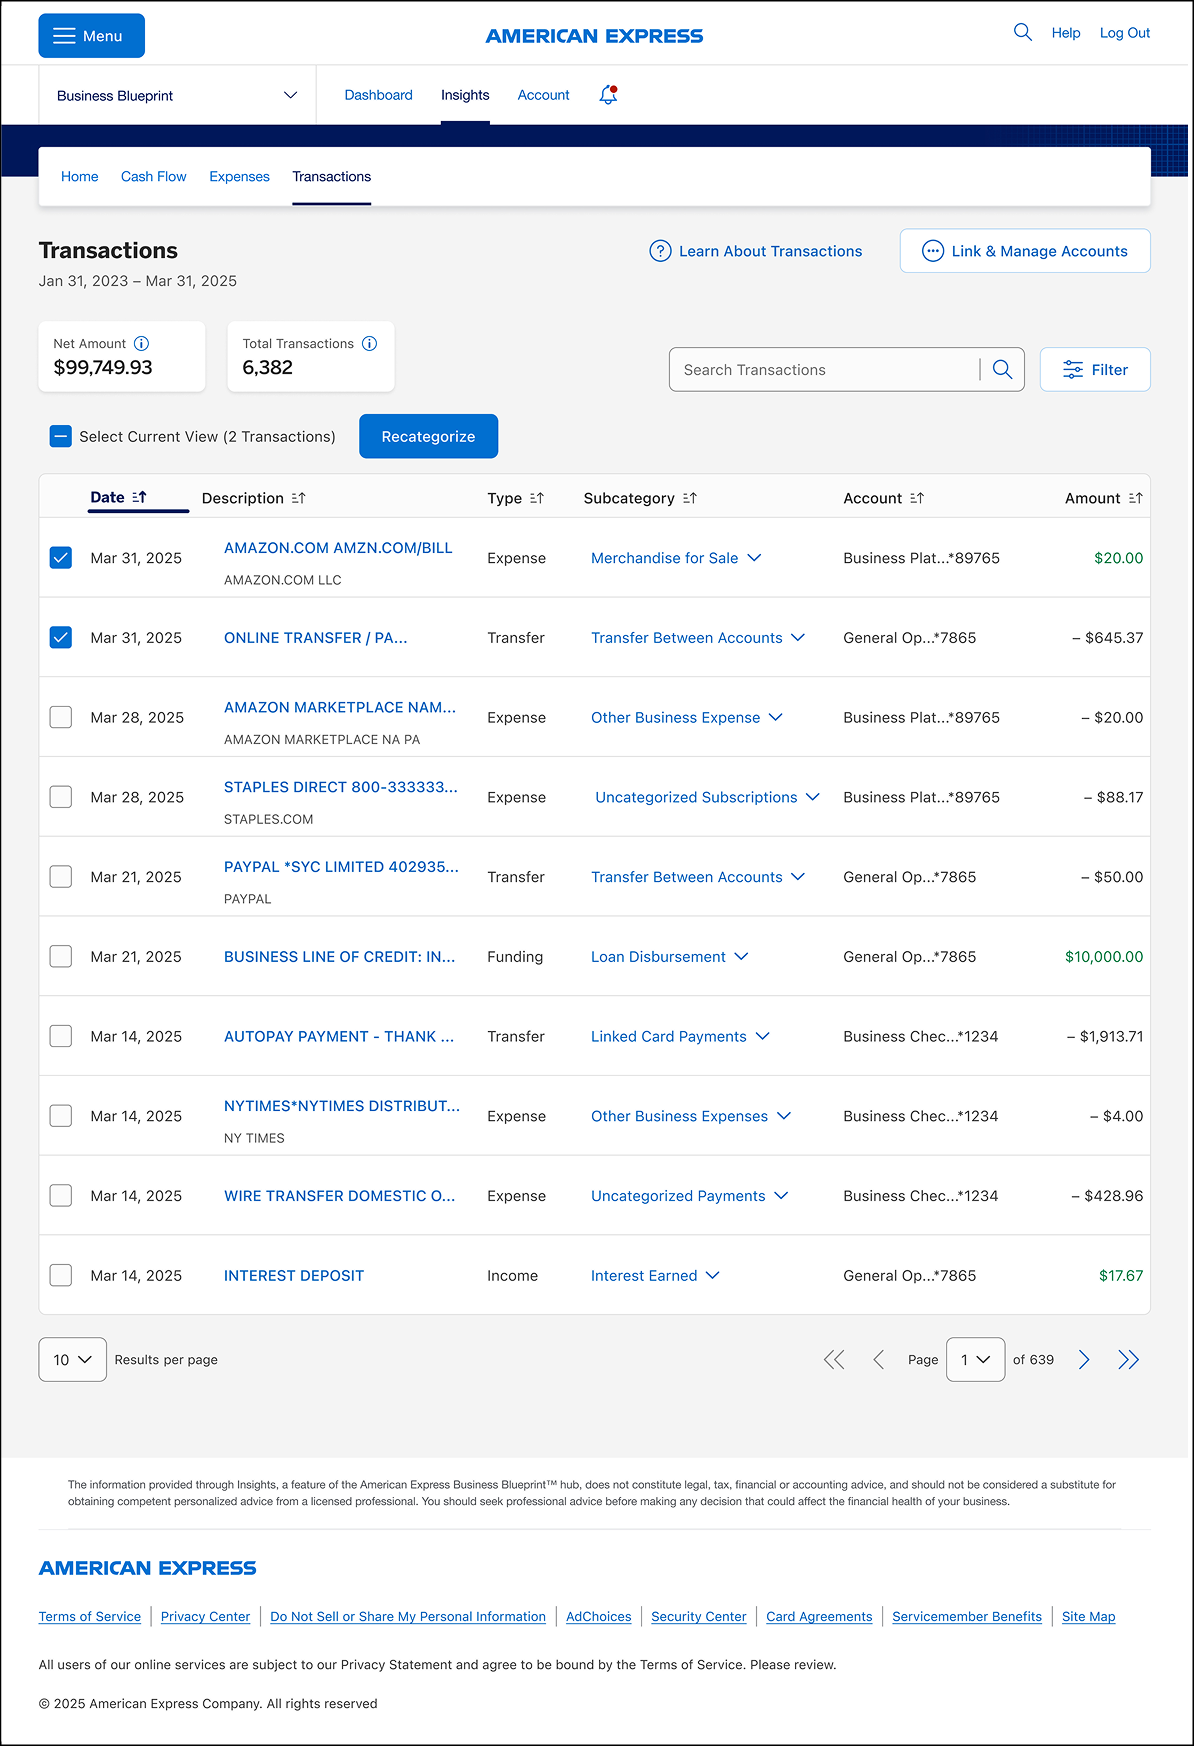Open the main Menu button
Image resolution: width=1194 pixels, height=1746 pixels.
[91, 36]
